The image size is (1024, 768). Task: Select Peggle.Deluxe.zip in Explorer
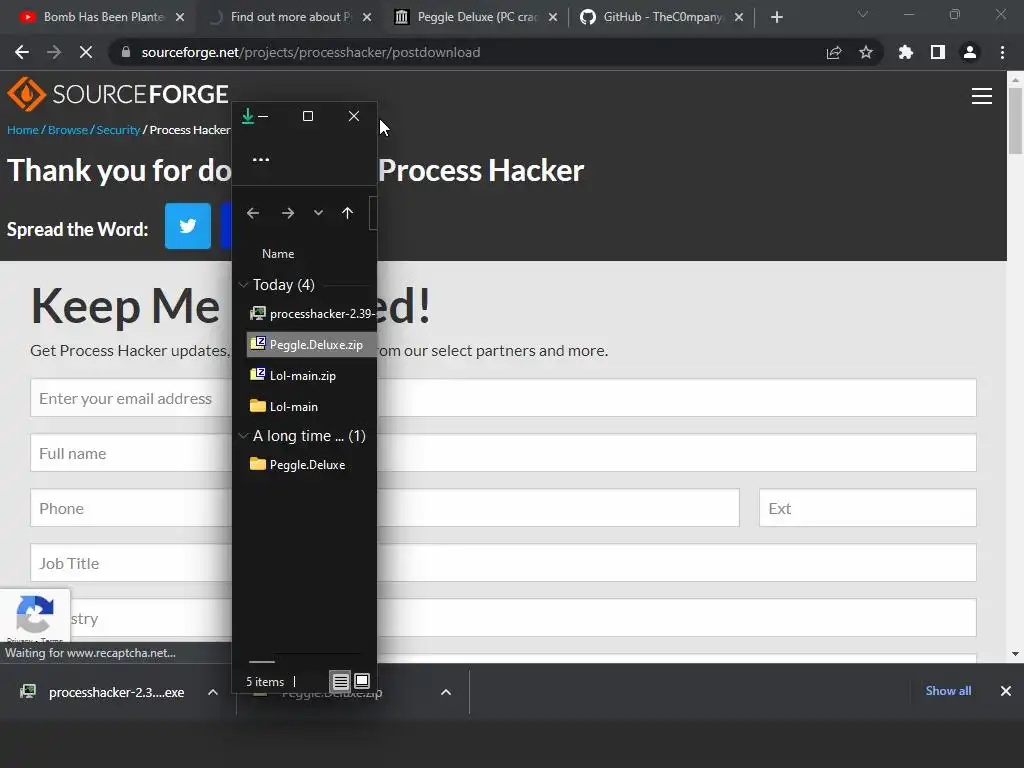coord(312,345)
